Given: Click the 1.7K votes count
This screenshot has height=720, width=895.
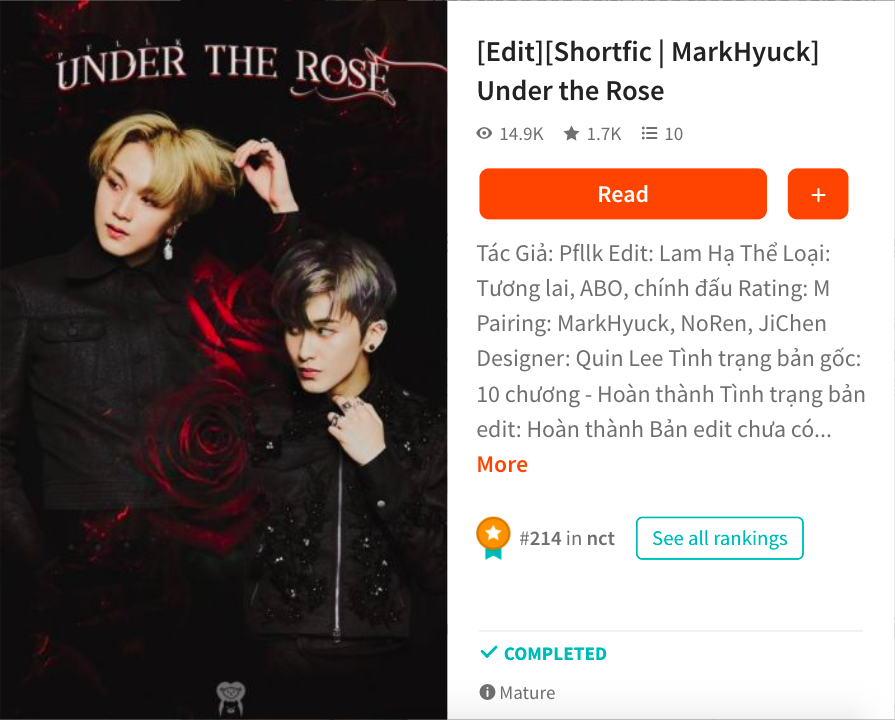Looking at the screenshot, I should [x=603, y=134].
